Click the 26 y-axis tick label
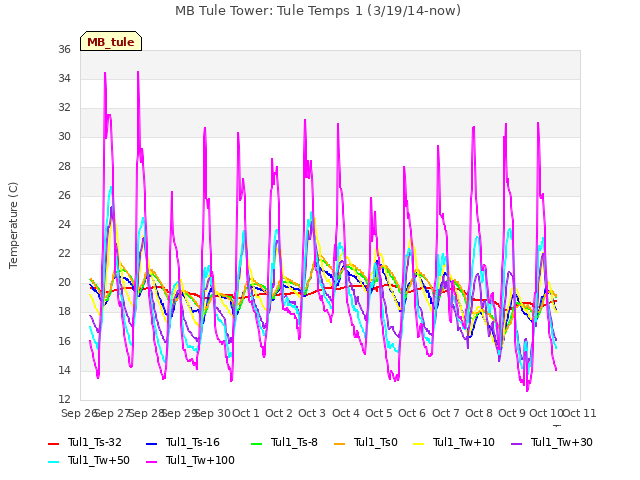Image resolution: width=640 pixels, height=480 pixels. coord(64,196)
